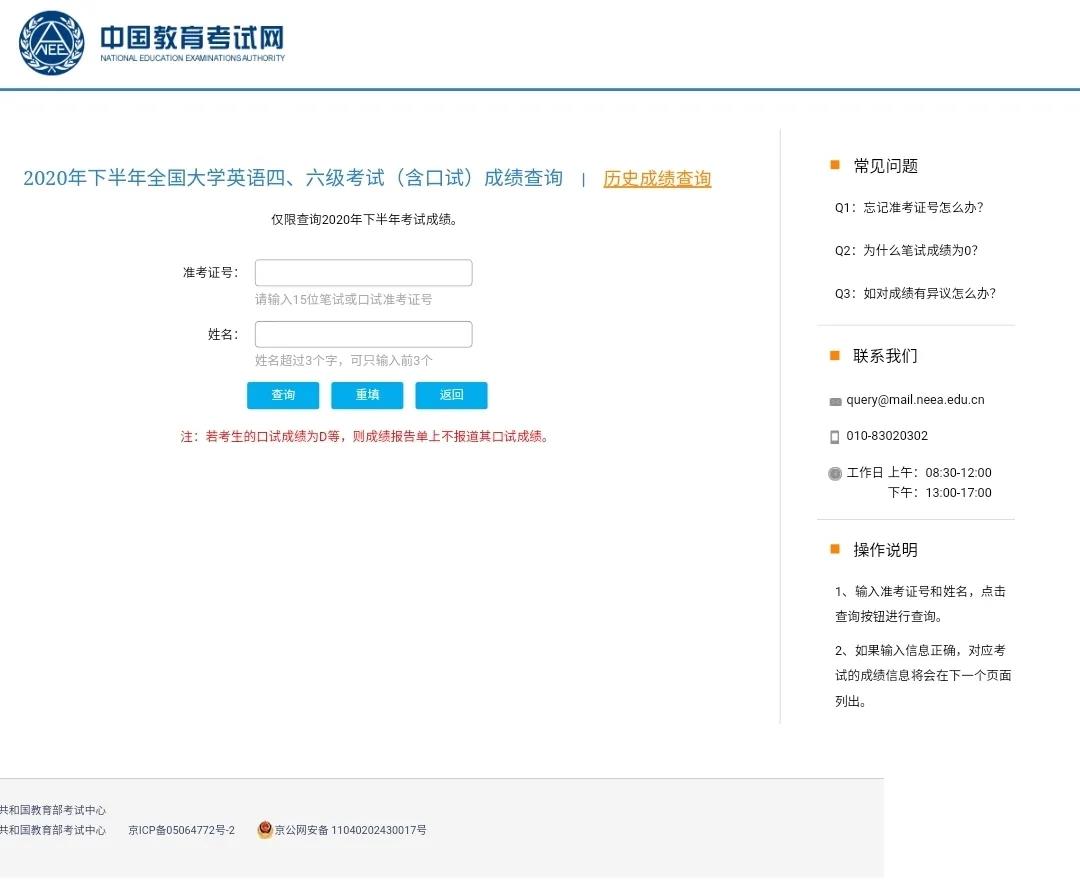The image size is (1080, 889).
Task: Click the orange square beside 常见问题
Action: tap(835, 165)
